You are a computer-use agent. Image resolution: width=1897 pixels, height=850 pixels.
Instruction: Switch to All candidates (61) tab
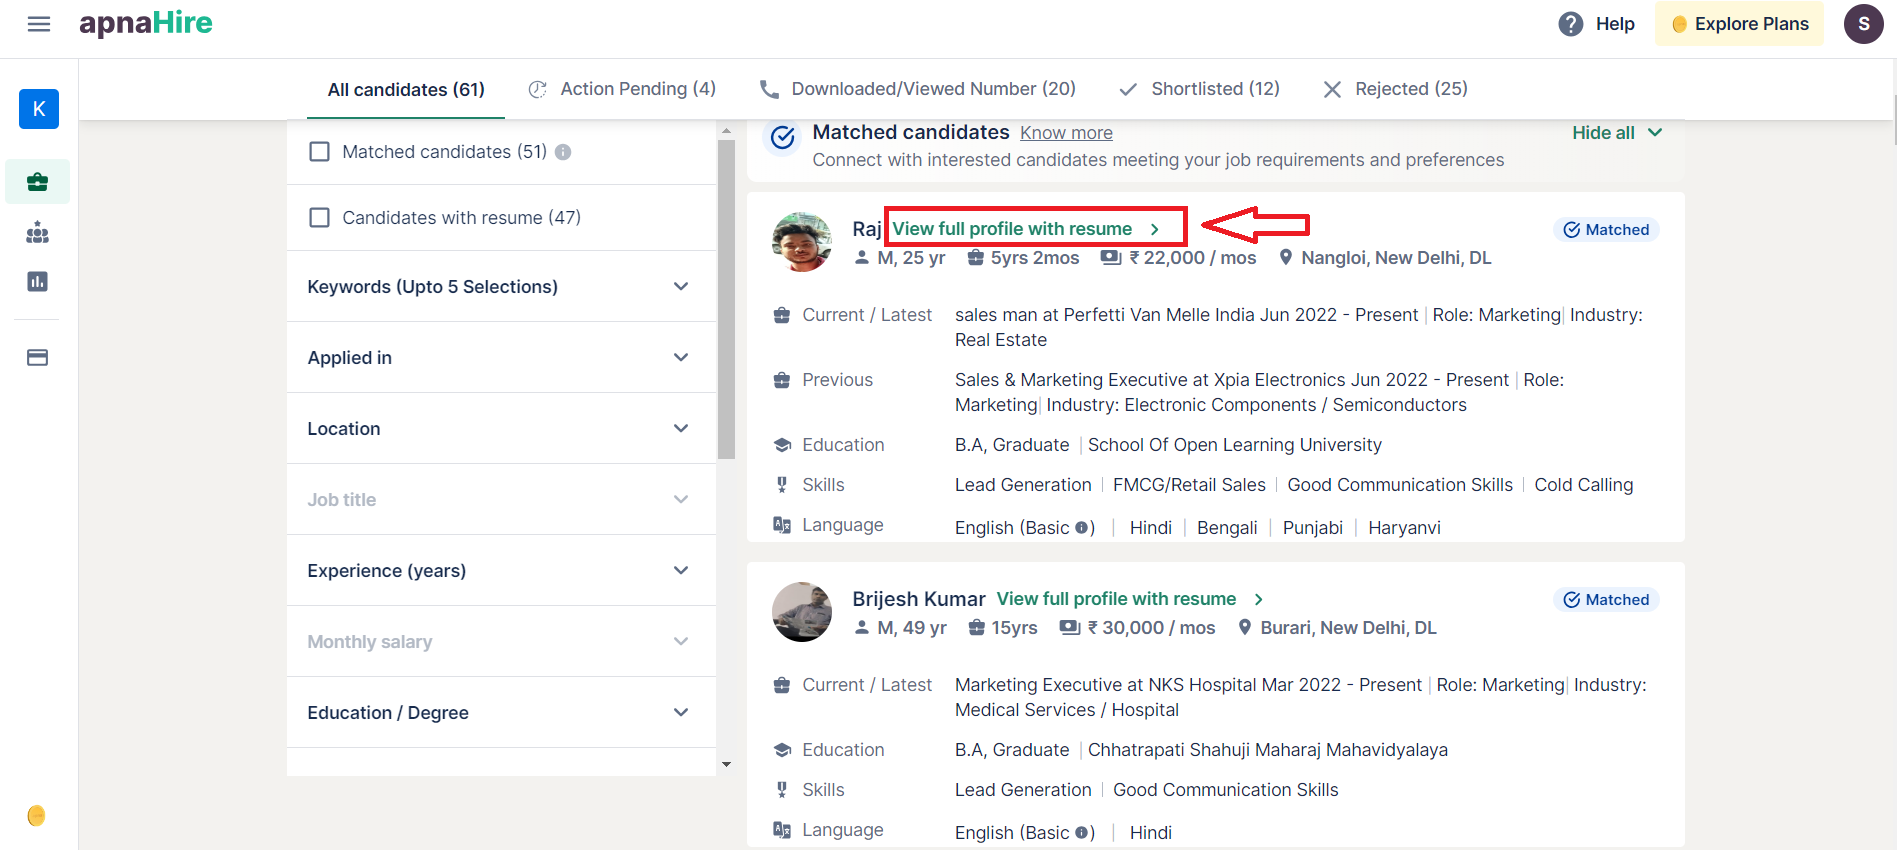[406, 90]
